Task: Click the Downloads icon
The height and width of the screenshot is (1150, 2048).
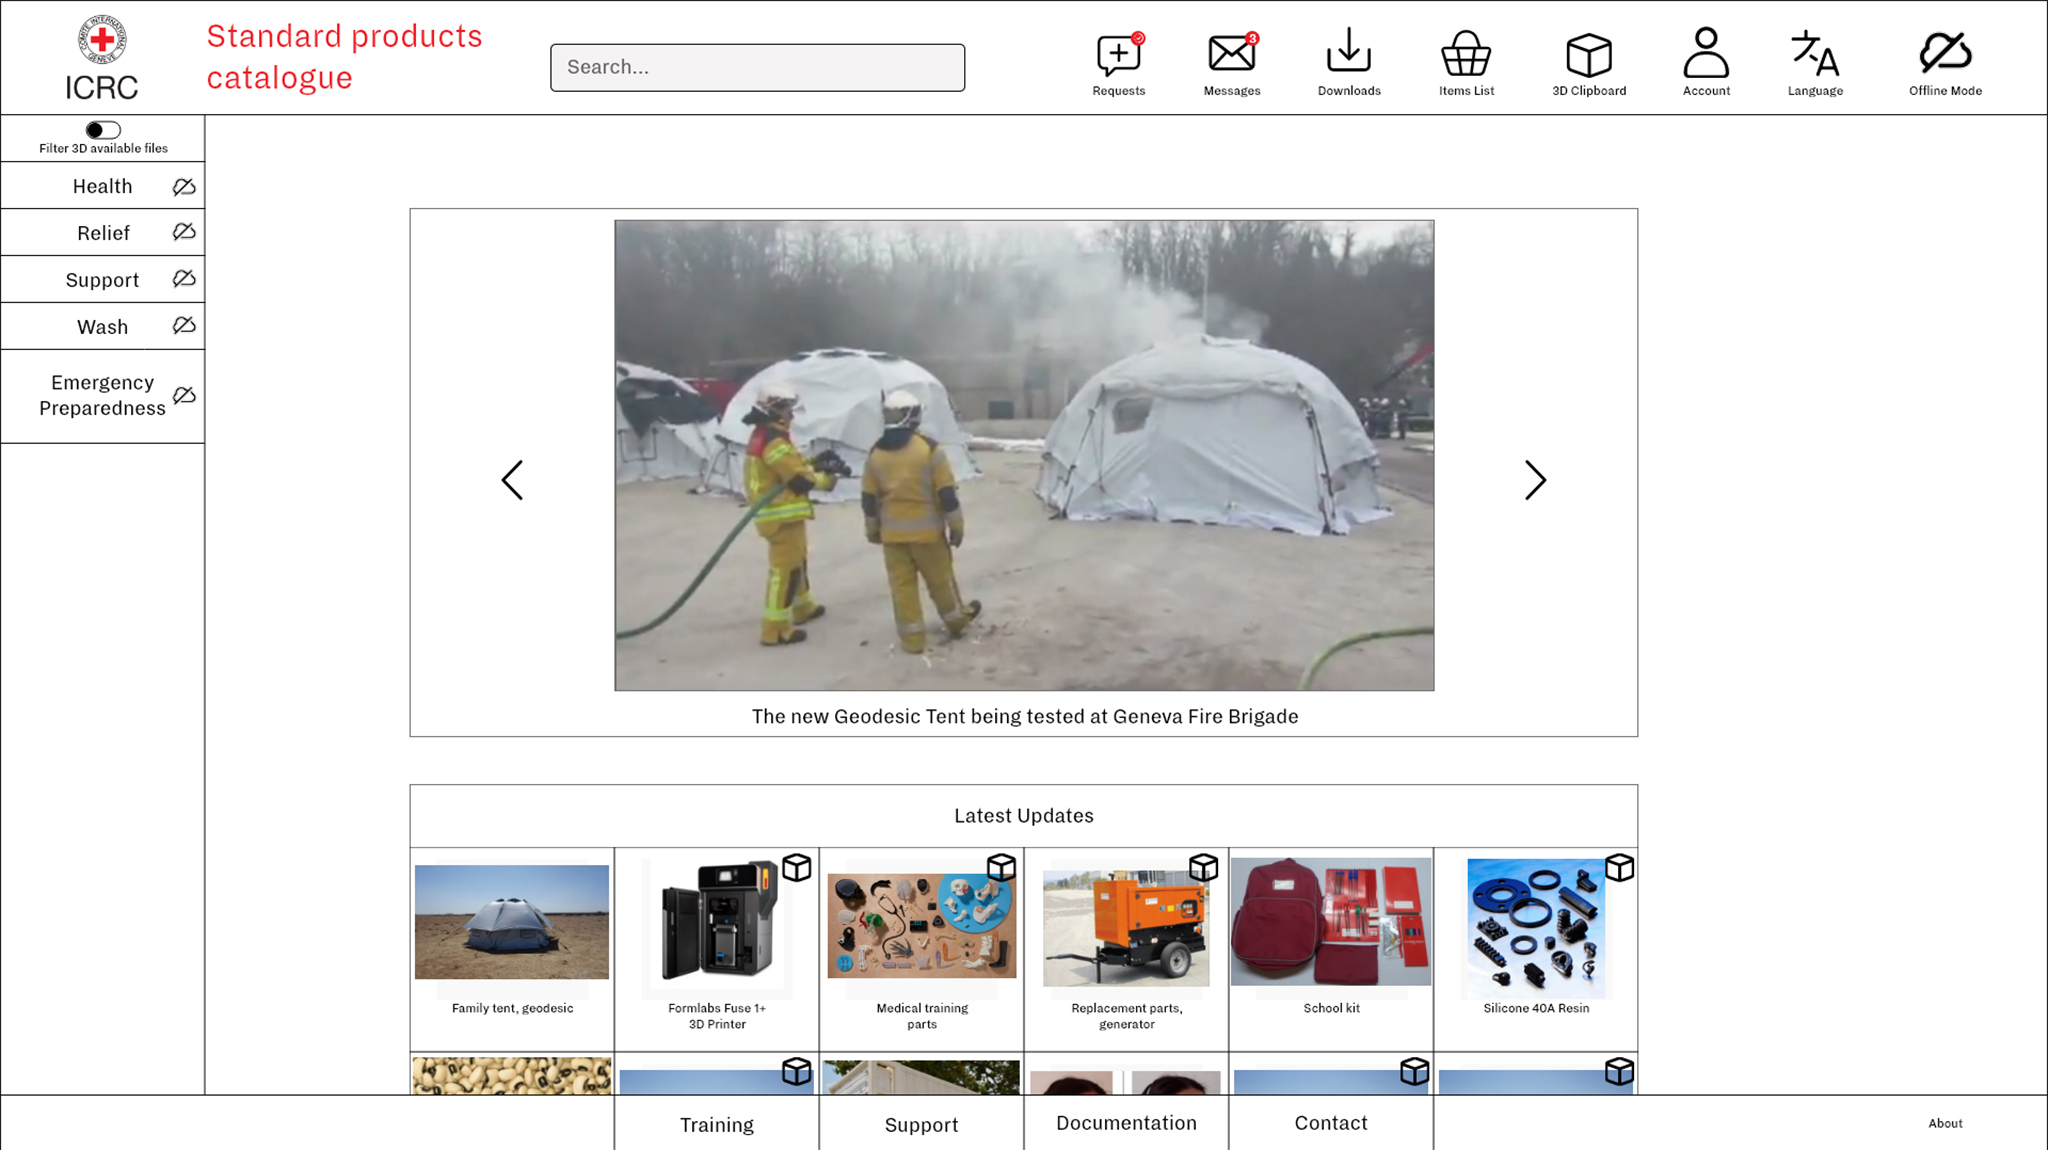Action: point(1348,51)
